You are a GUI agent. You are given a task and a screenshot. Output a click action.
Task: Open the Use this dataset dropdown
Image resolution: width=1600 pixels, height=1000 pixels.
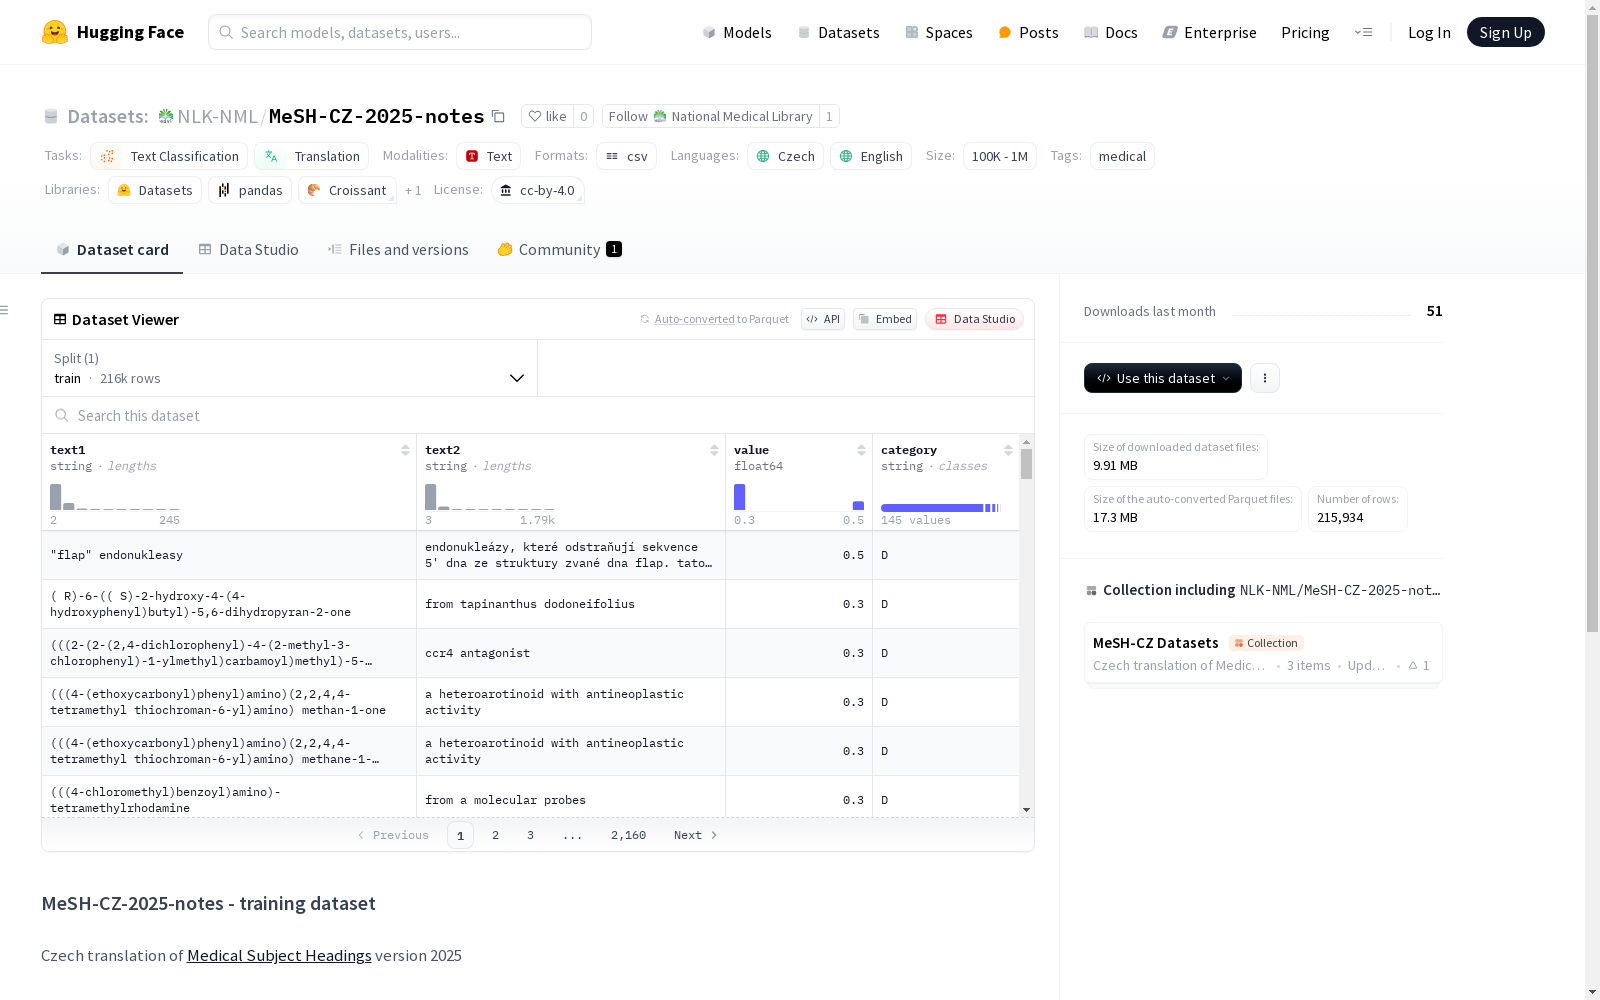coord(1163,378)
